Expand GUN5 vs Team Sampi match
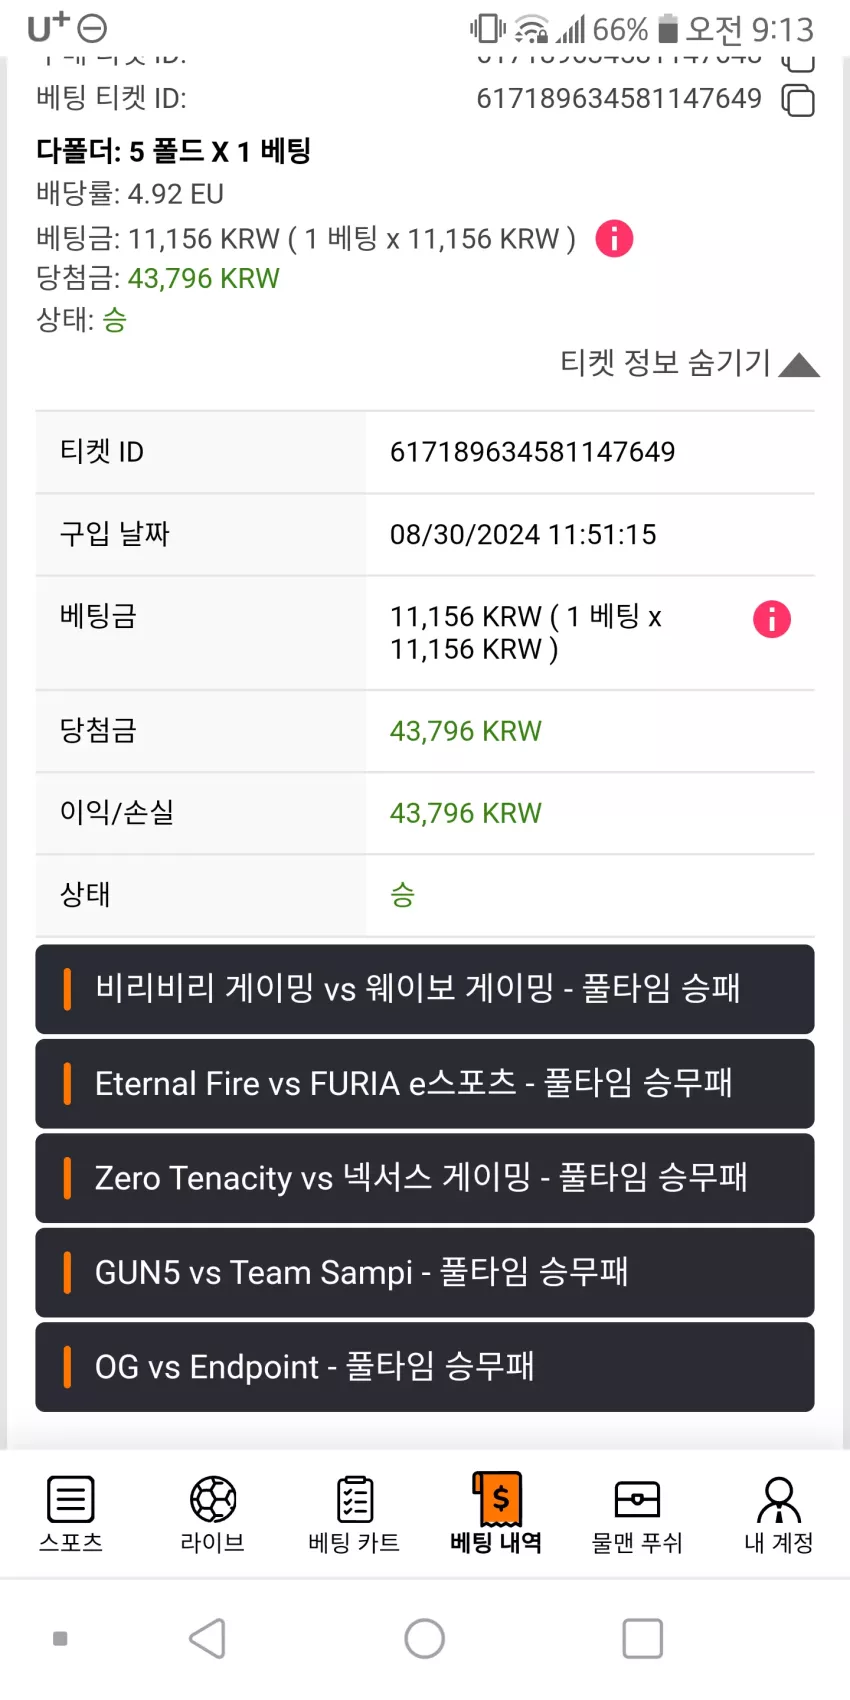Viewport: 850px width, 1700px height. pos(425,1272)
